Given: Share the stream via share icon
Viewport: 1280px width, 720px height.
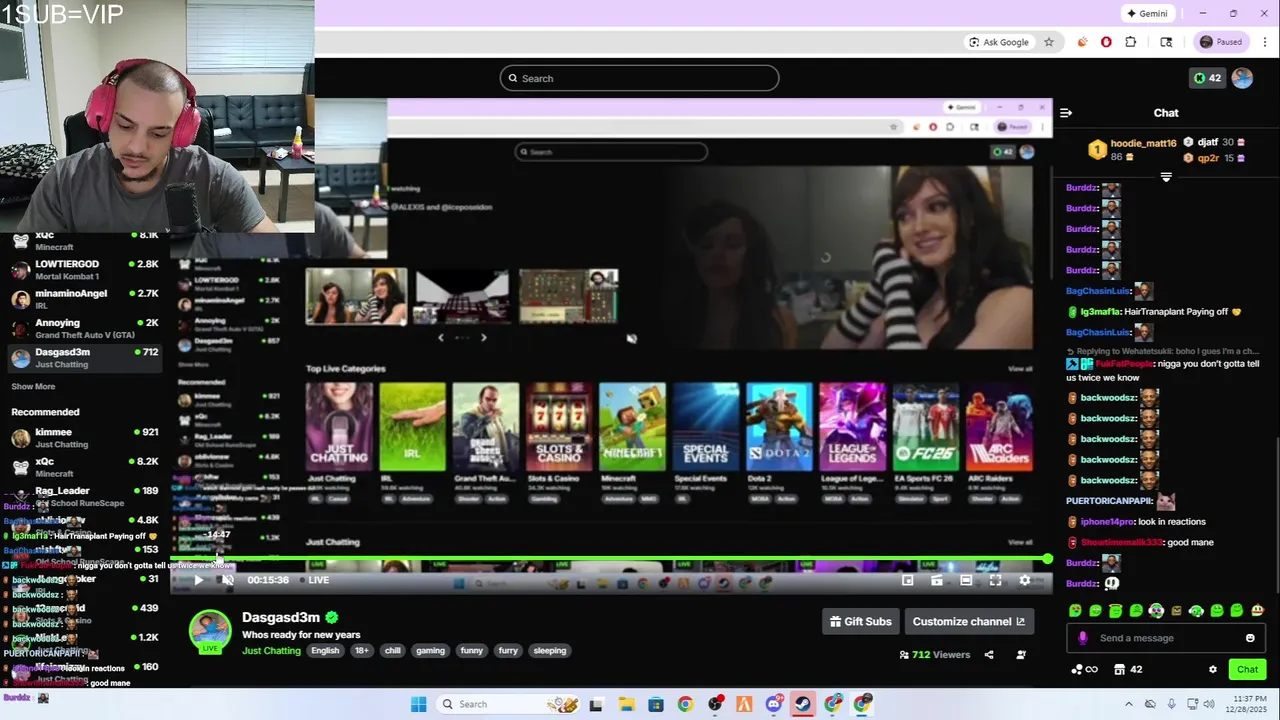Looking at the screenshot, I should pos(989,655).
